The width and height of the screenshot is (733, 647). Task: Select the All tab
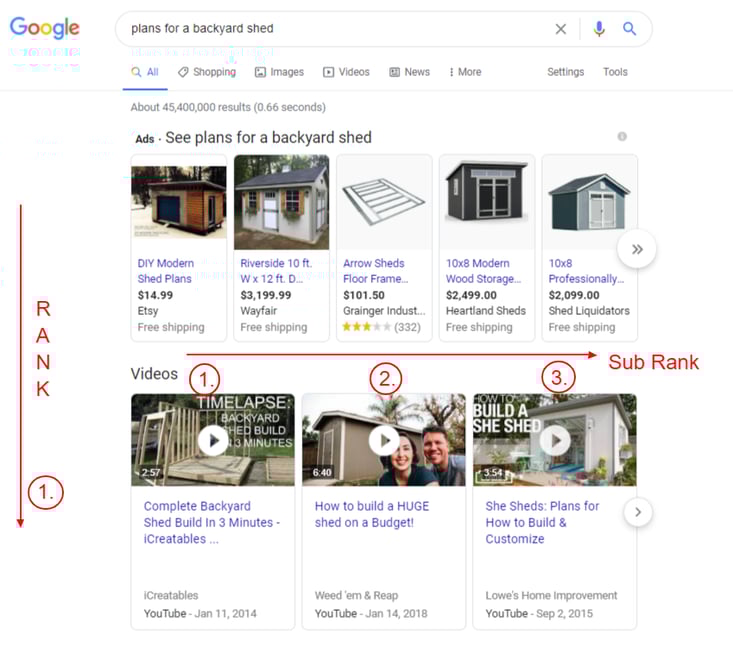point(145,72)
